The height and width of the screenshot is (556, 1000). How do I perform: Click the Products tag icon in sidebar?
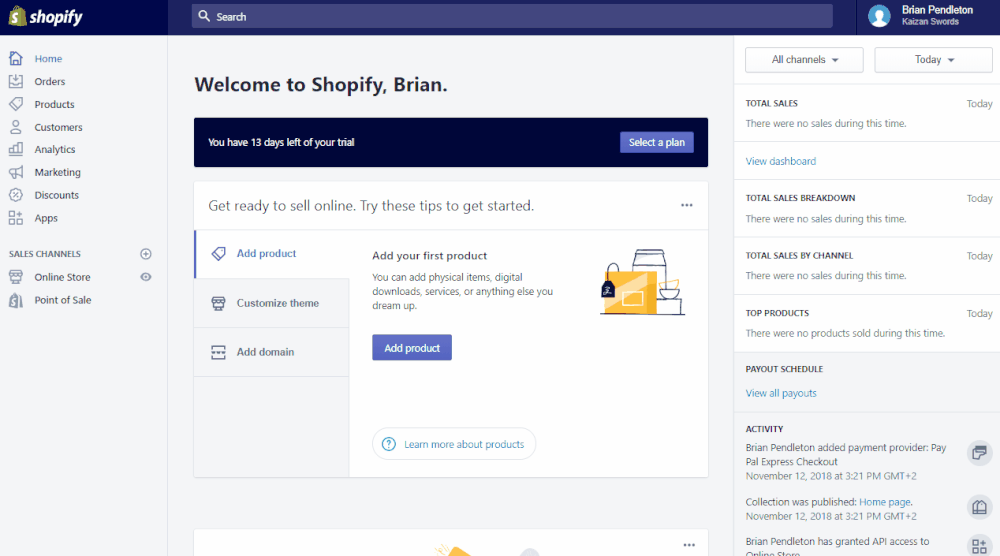click(16, 104)
